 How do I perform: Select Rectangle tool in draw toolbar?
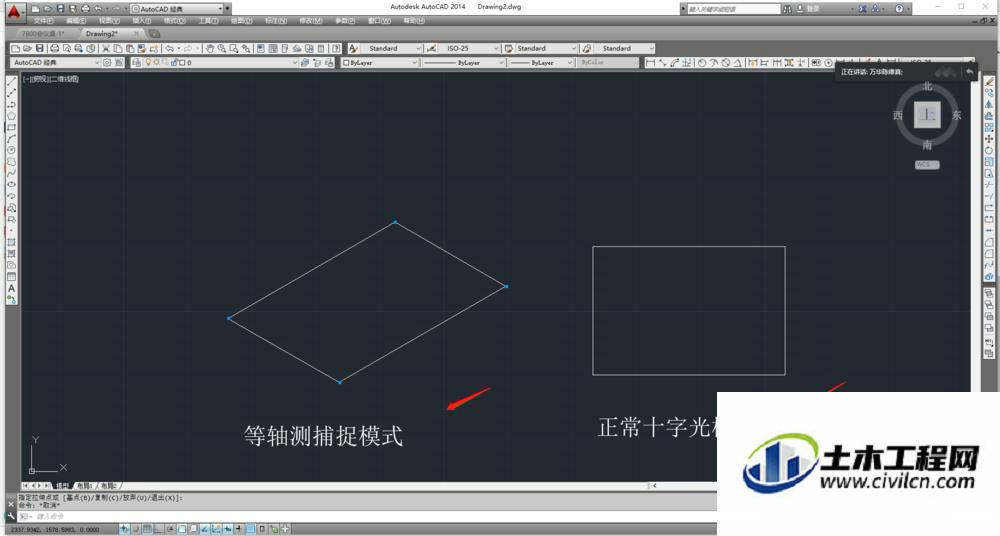point(11,128)
